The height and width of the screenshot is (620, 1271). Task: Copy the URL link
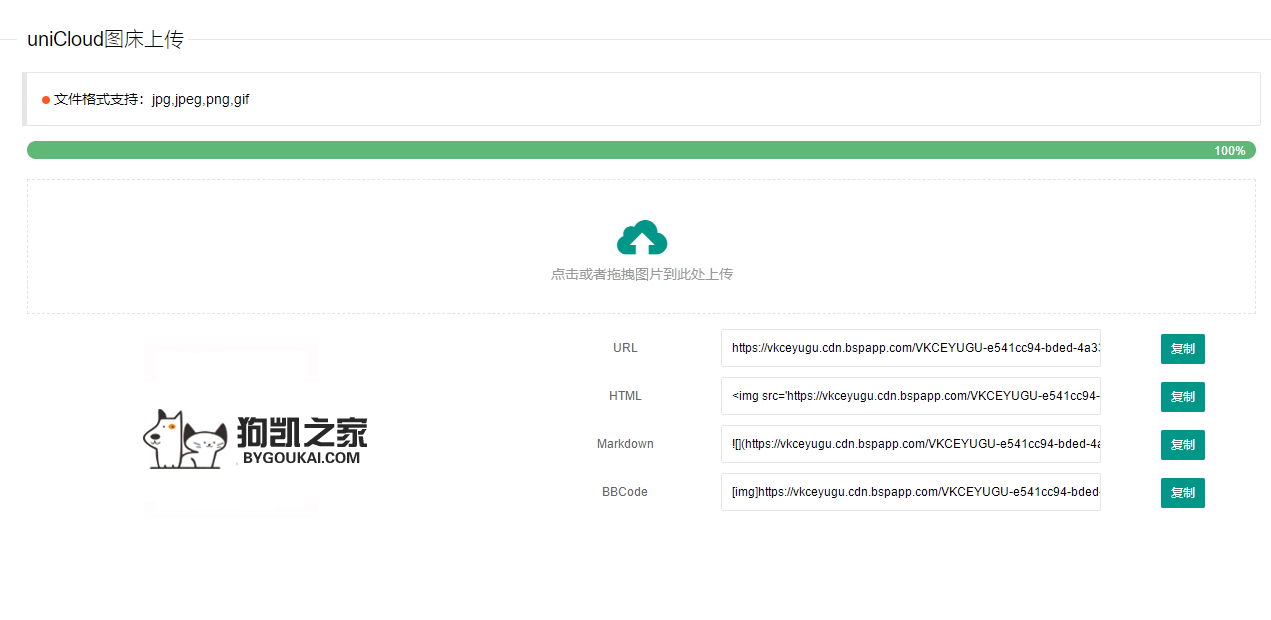point(1183,349)
